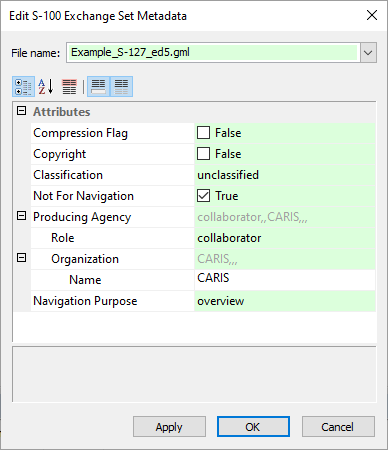Switch to categorized view icon
Image resolution: width=388 pixels, height=450 pixels.
point(23,87)
